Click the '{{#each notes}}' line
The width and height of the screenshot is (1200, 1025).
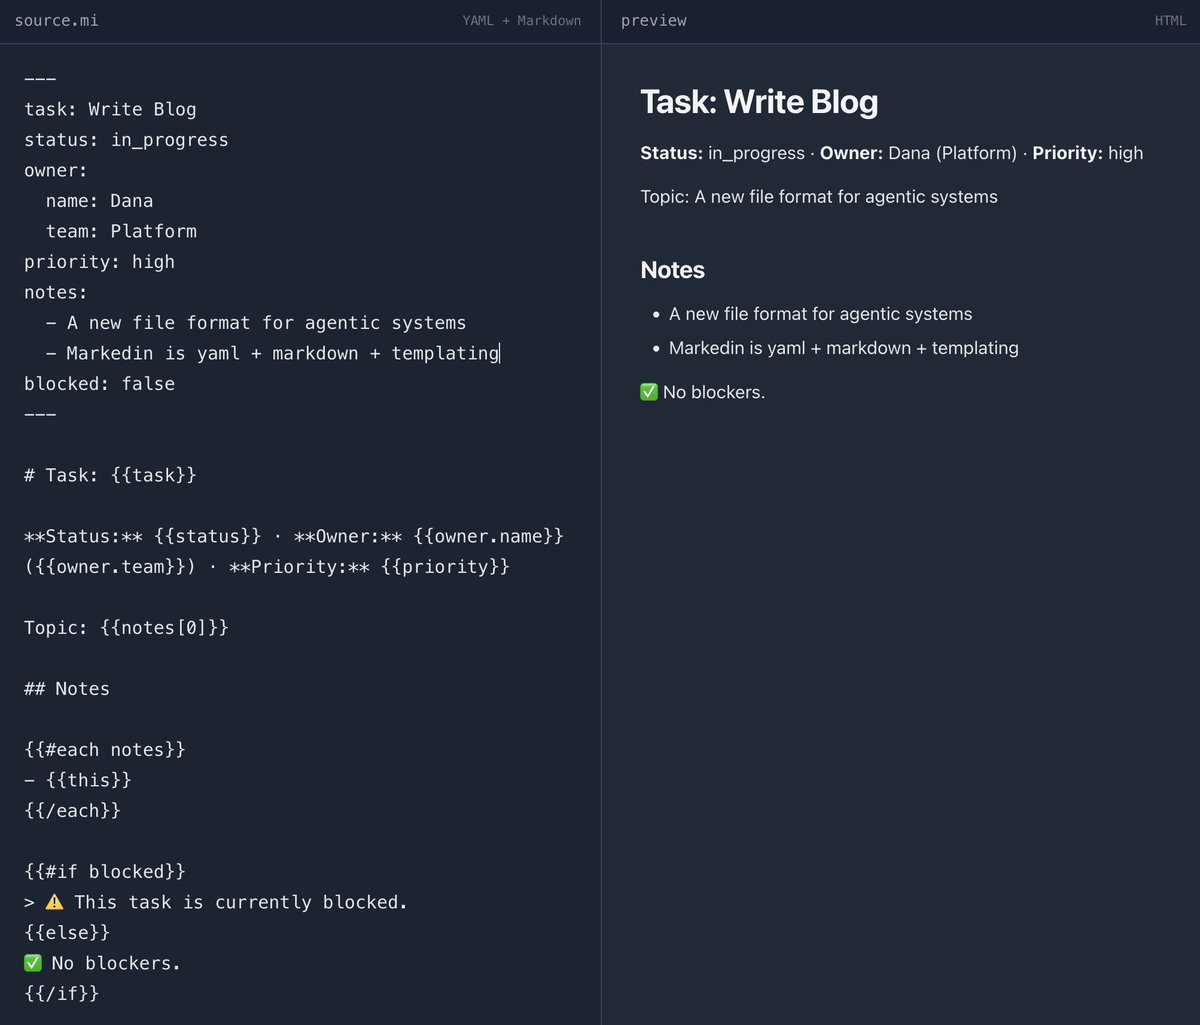(x=105, y=750)
